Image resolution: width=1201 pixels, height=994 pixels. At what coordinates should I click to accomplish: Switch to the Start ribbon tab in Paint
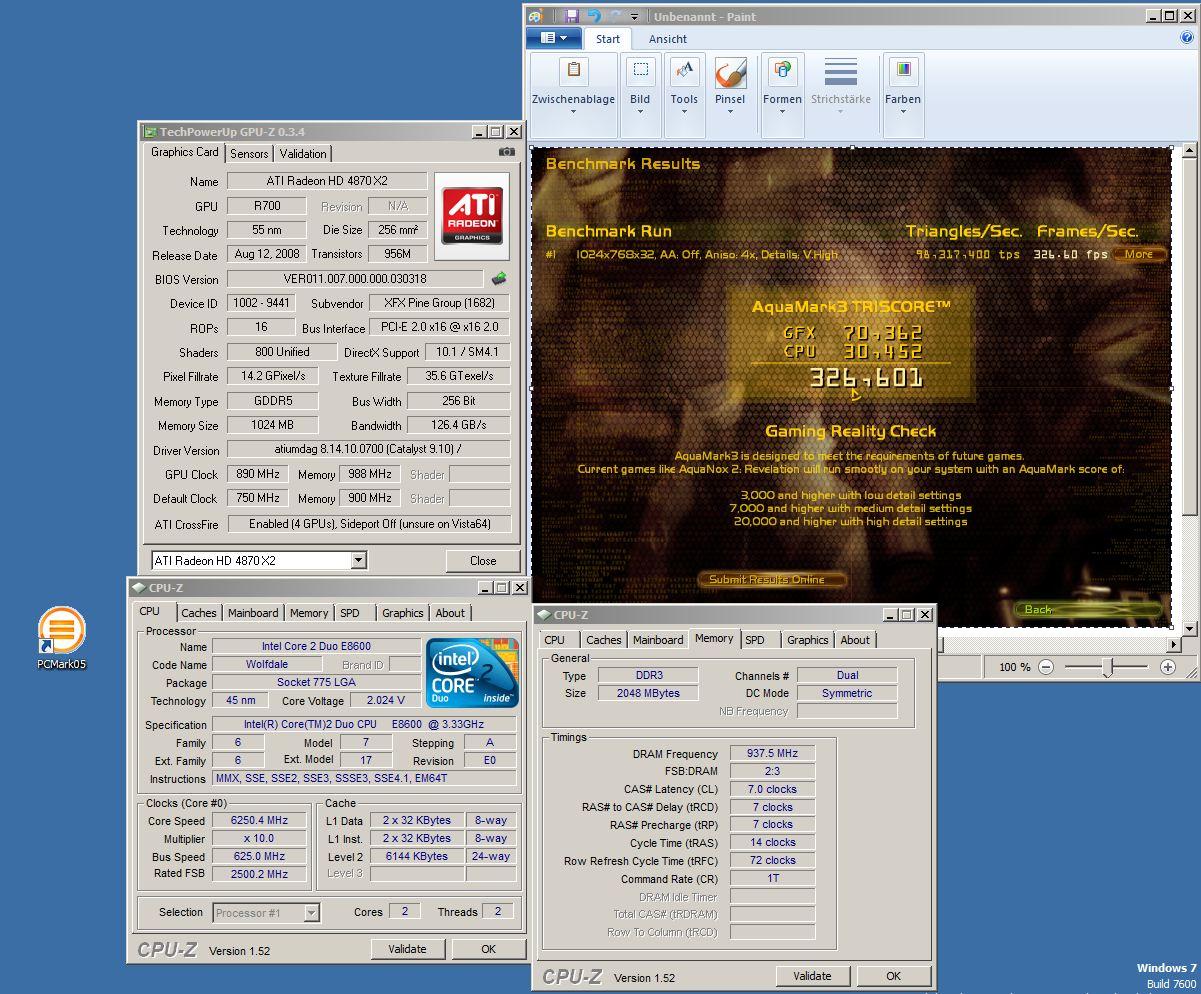point(608,39)
